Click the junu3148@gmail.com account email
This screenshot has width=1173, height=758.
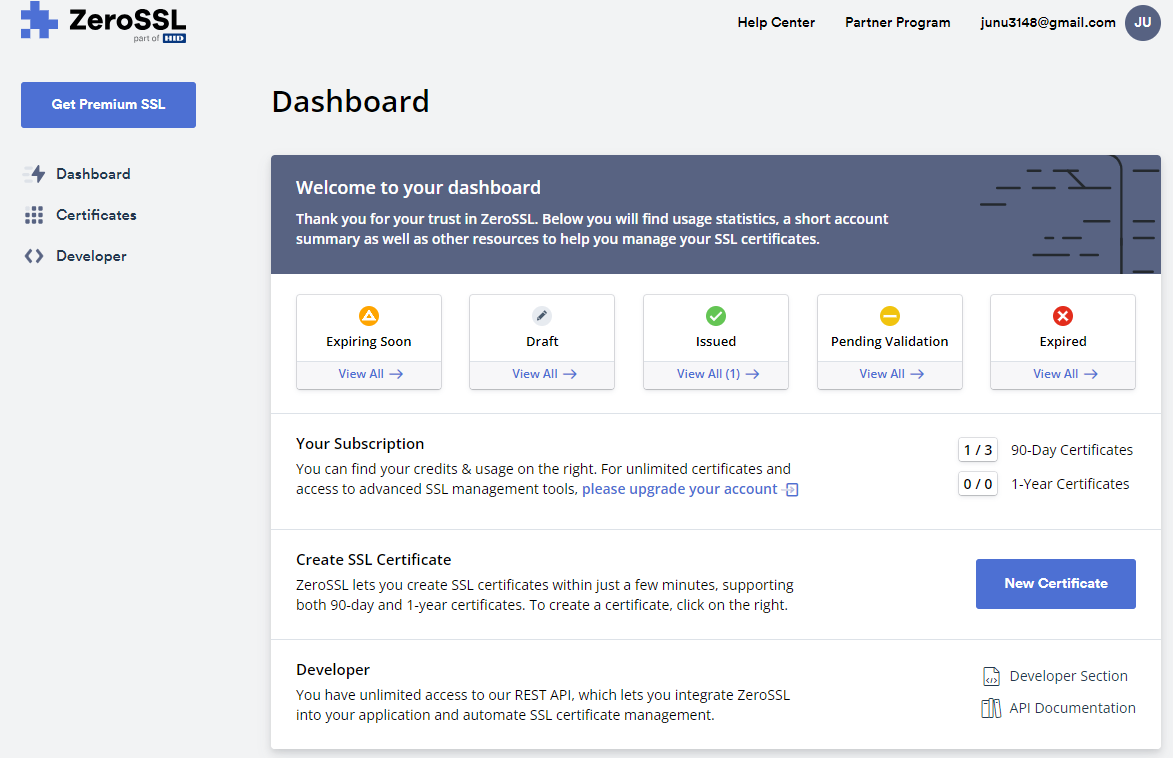[1047, 22]
